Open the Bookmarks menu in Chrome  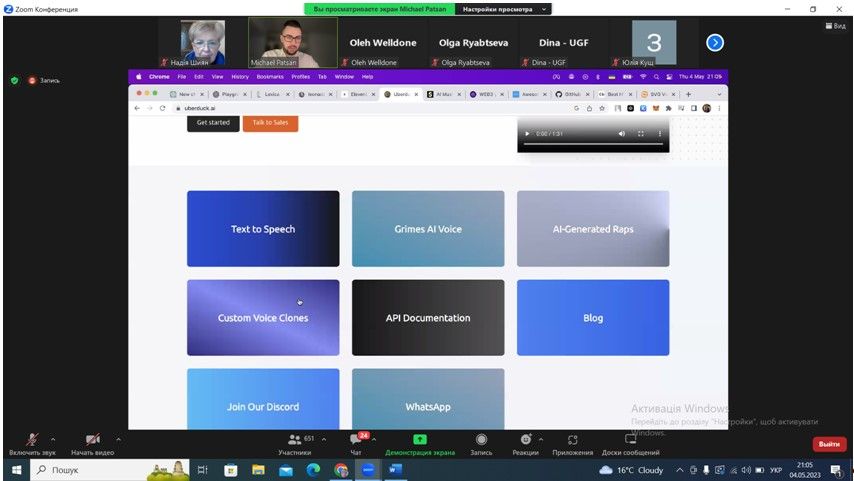pyautogui.click(x=270, y=76)
